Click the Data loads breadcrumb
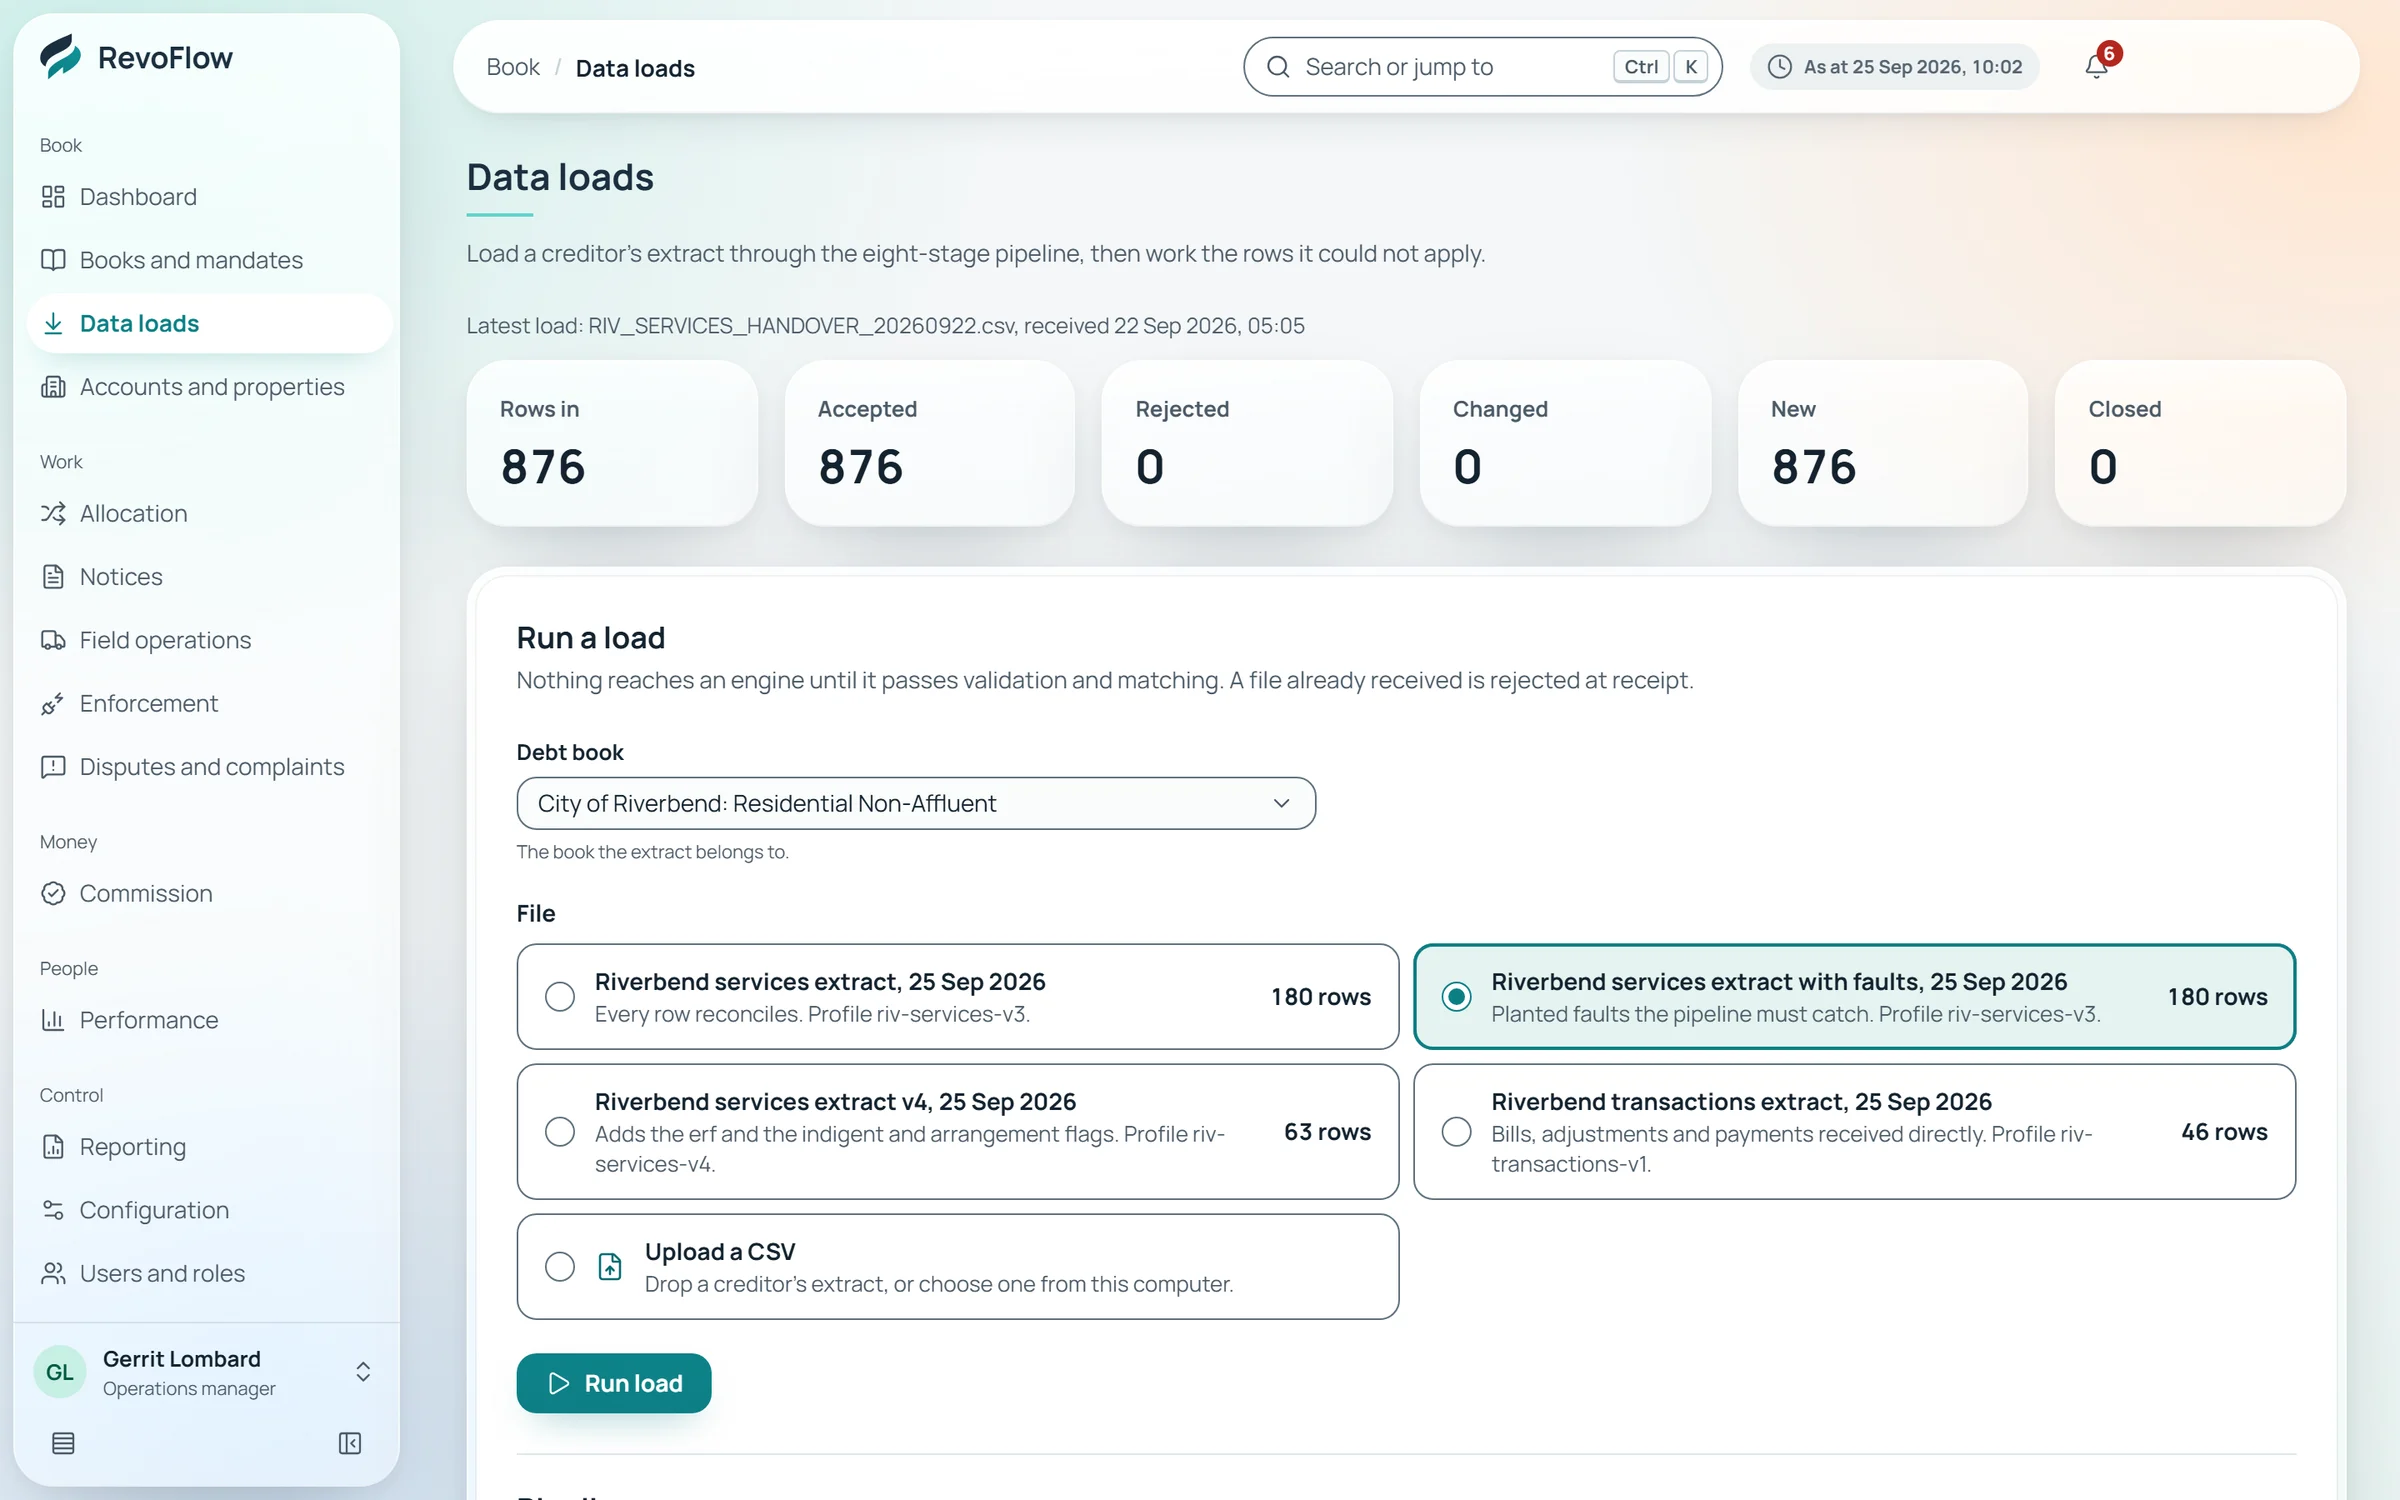 point(635,68)
